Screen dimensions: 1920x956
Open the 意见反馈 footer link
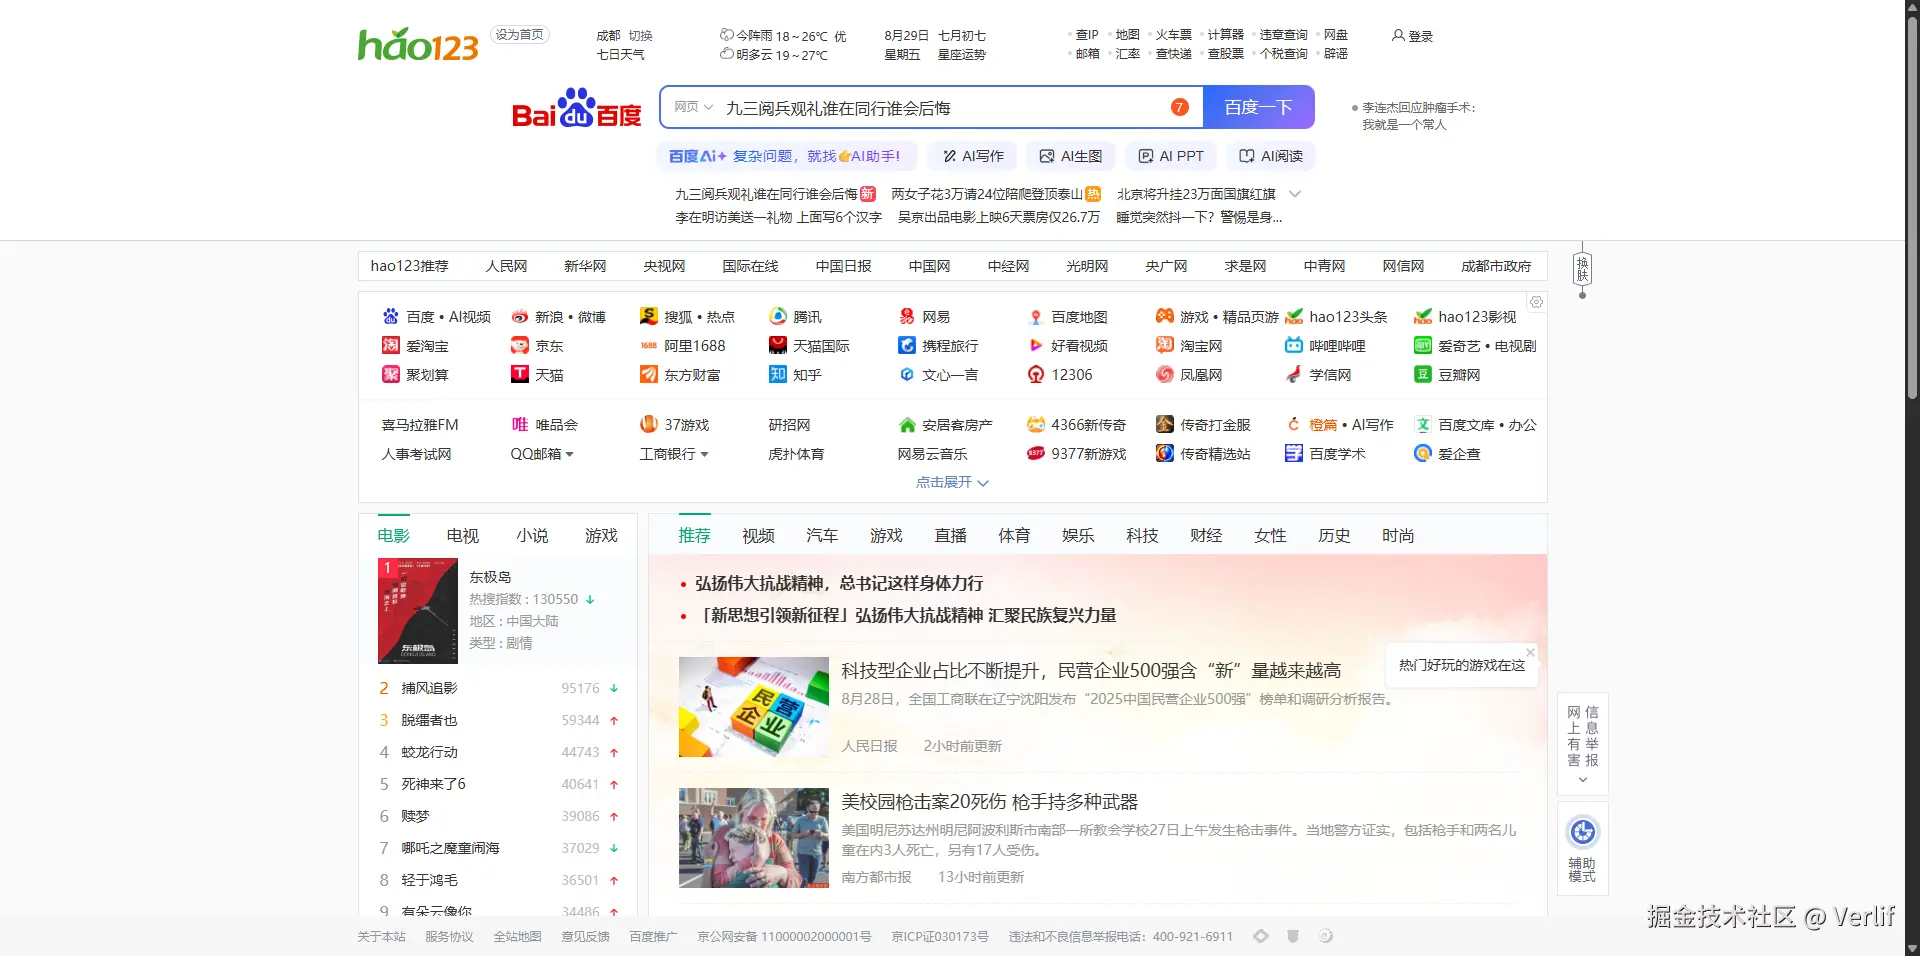pos(585,937)
